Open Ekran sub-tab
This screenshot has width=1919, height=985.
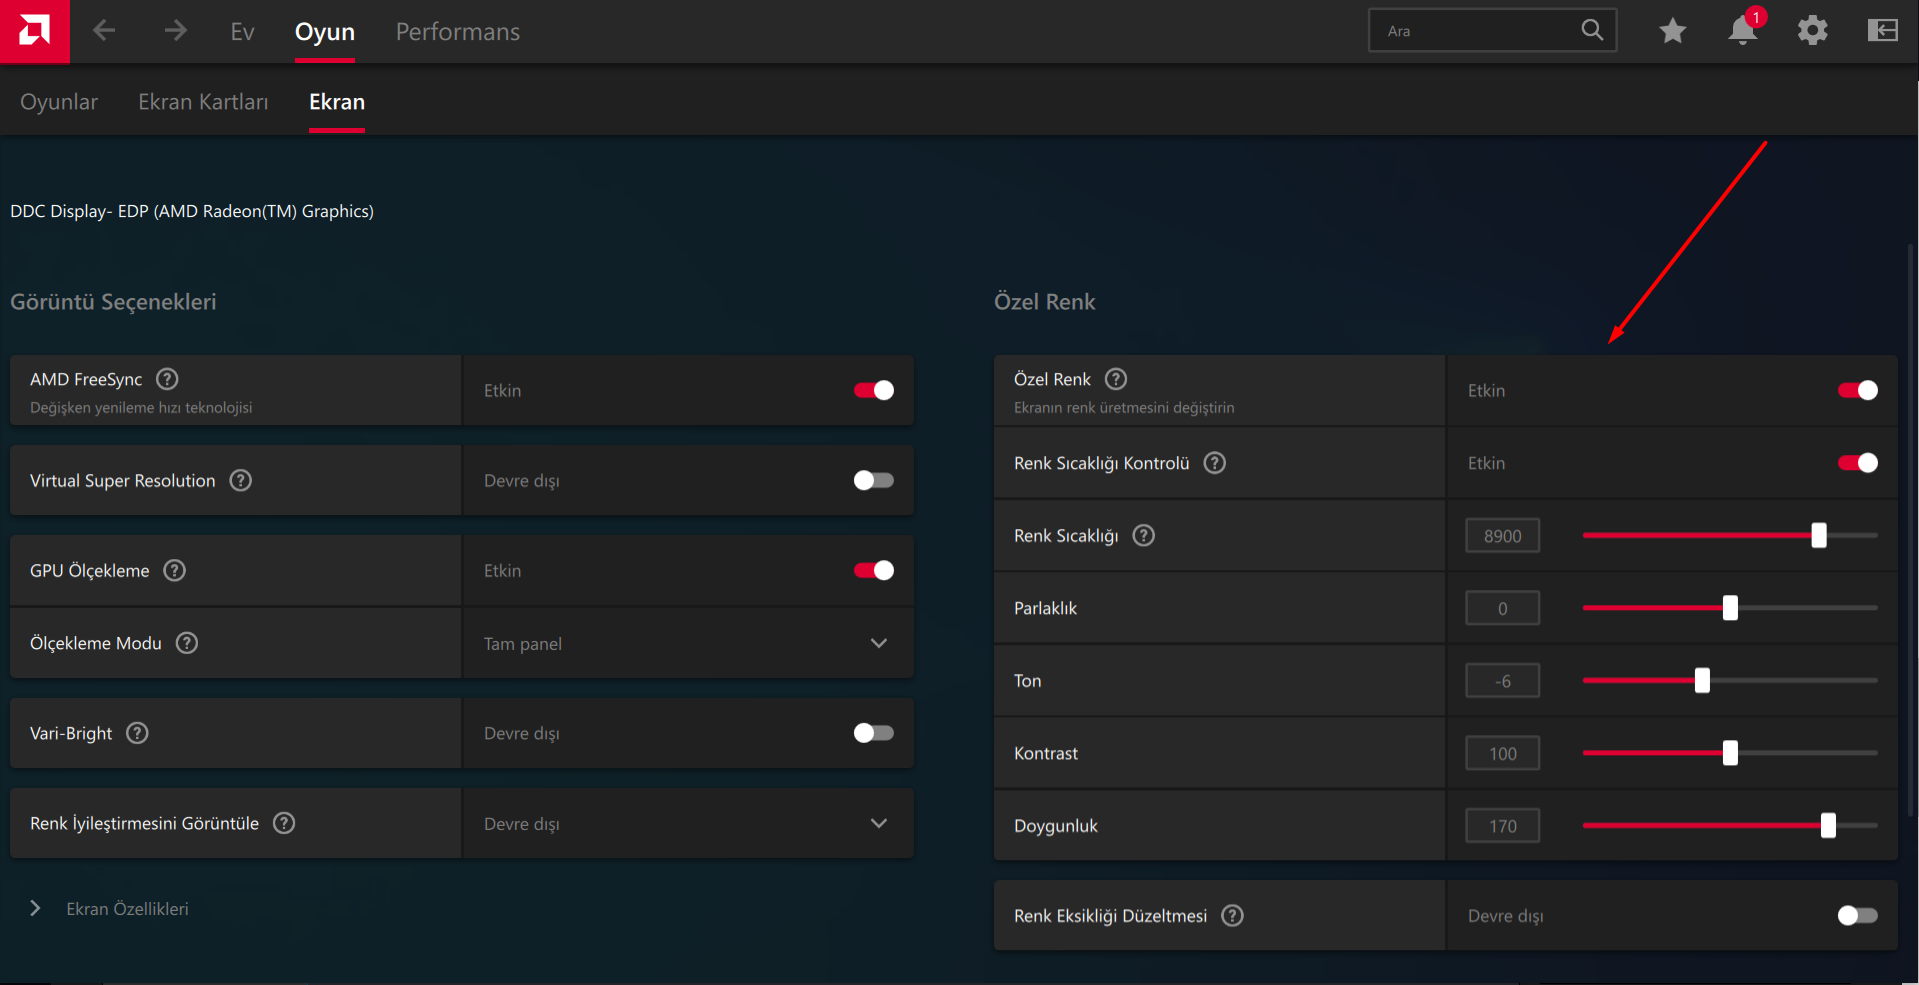[337, 102]
